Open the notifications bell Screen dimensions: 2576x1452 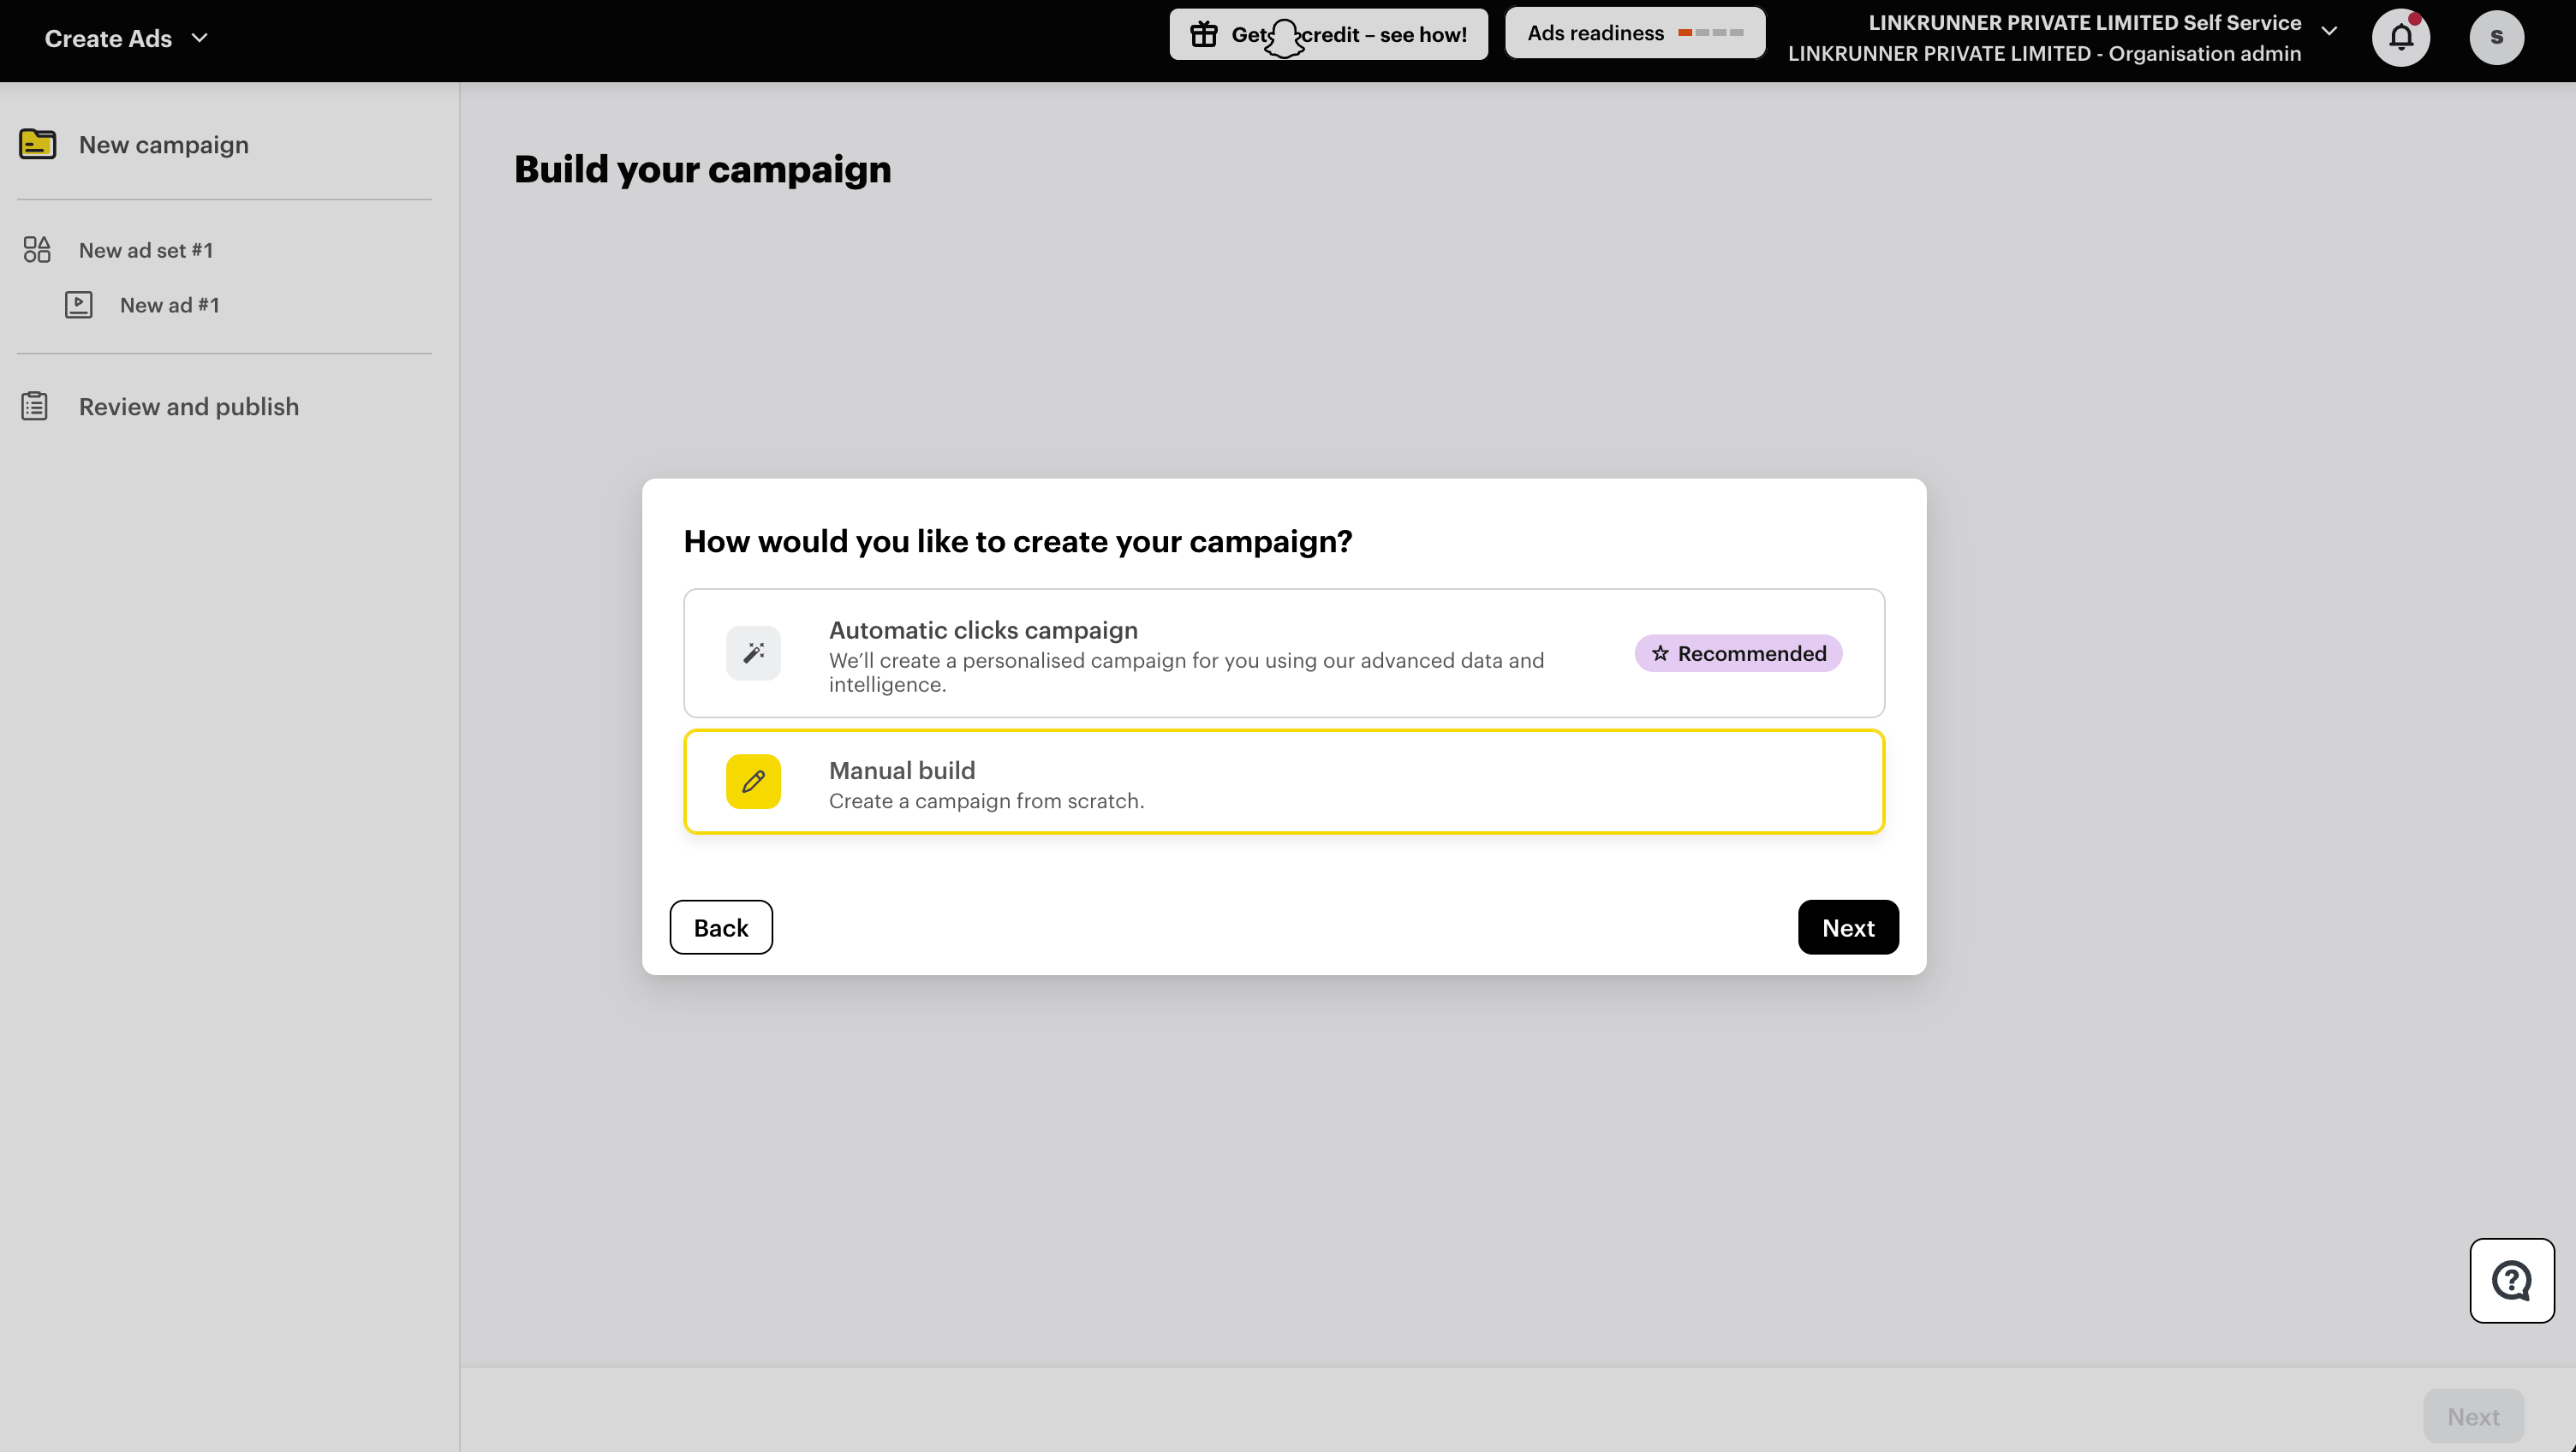click(x=2401, y=38)
